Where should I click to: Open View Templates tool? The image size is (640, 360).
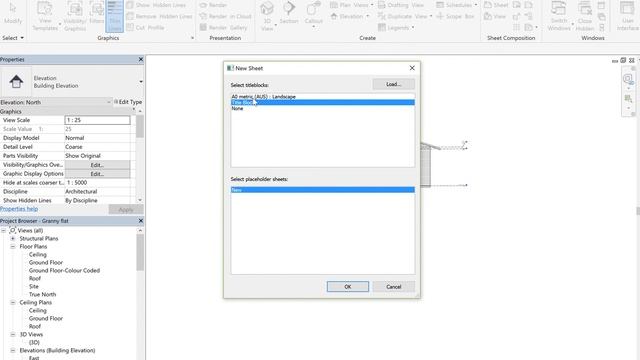45,16
